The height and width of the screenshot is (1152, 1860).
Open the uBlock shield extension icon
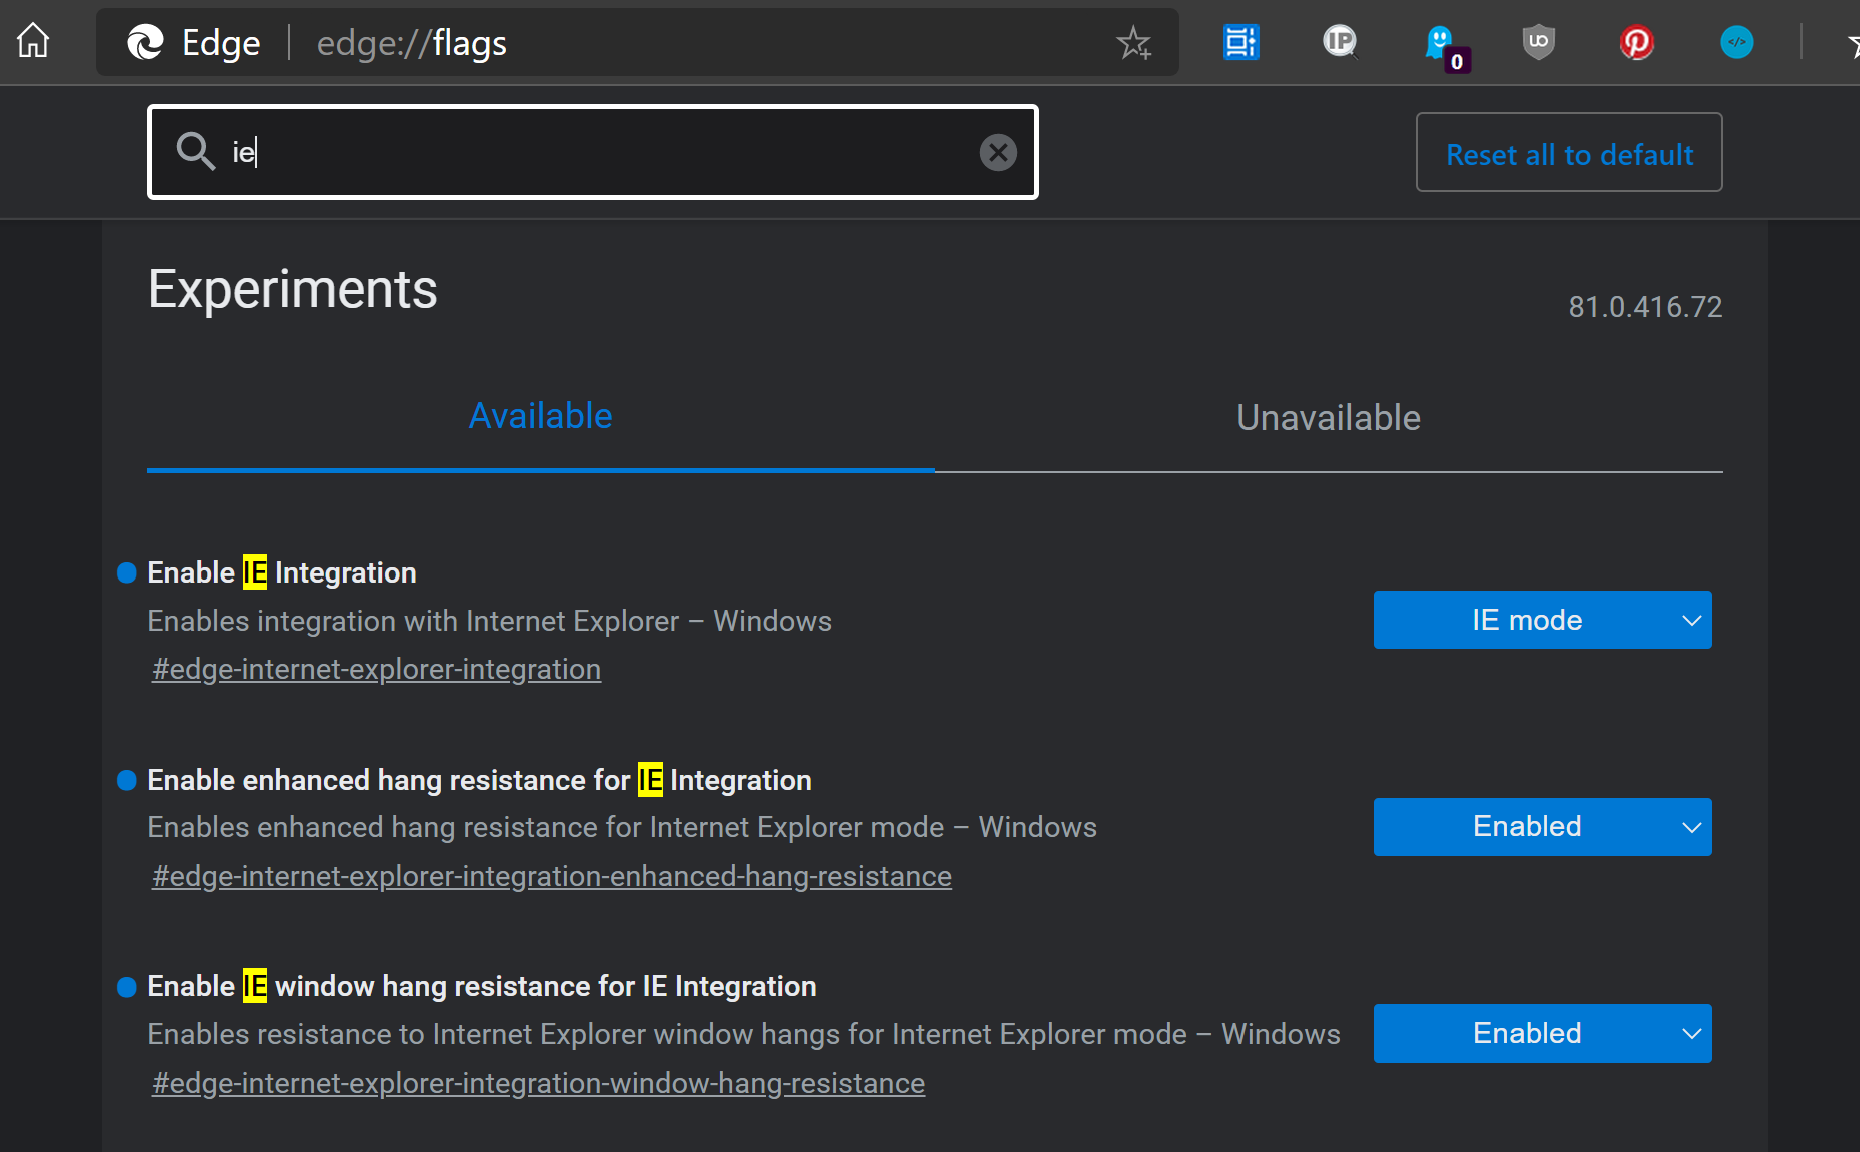(x=1538, y=42)
